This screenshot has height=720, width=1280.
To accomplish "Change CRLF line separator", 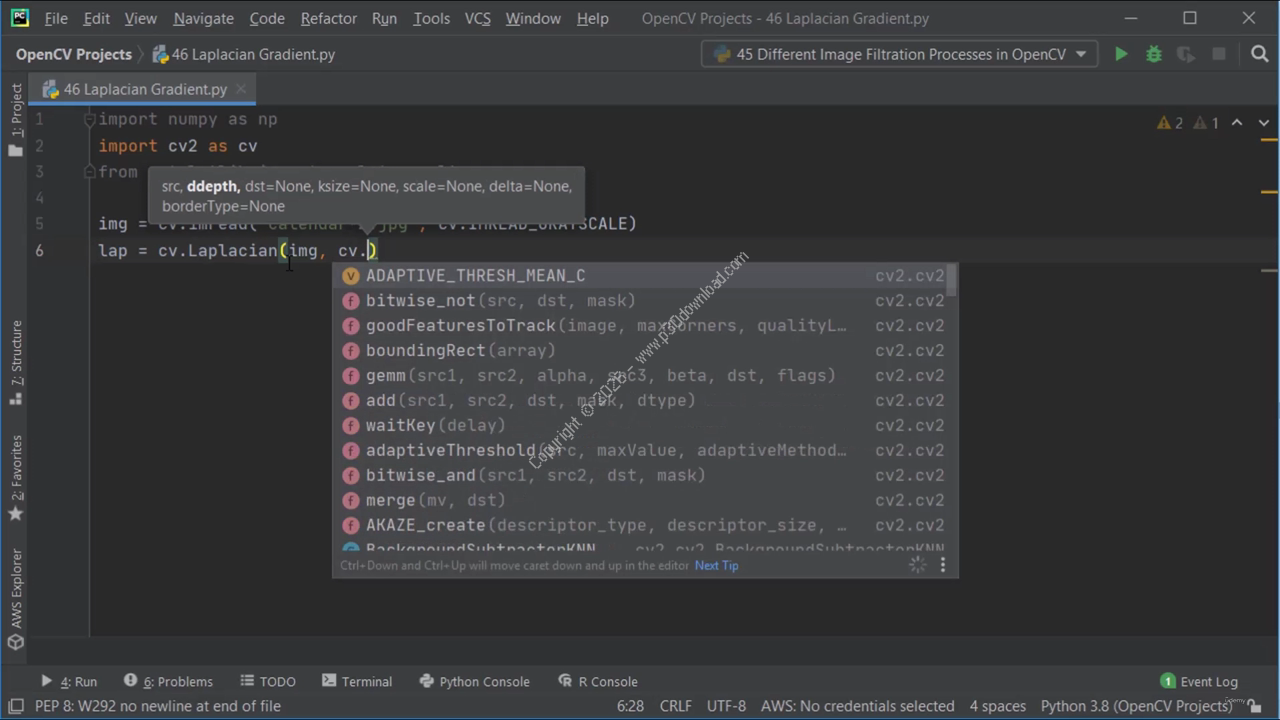I will click(x=675, y=706).
